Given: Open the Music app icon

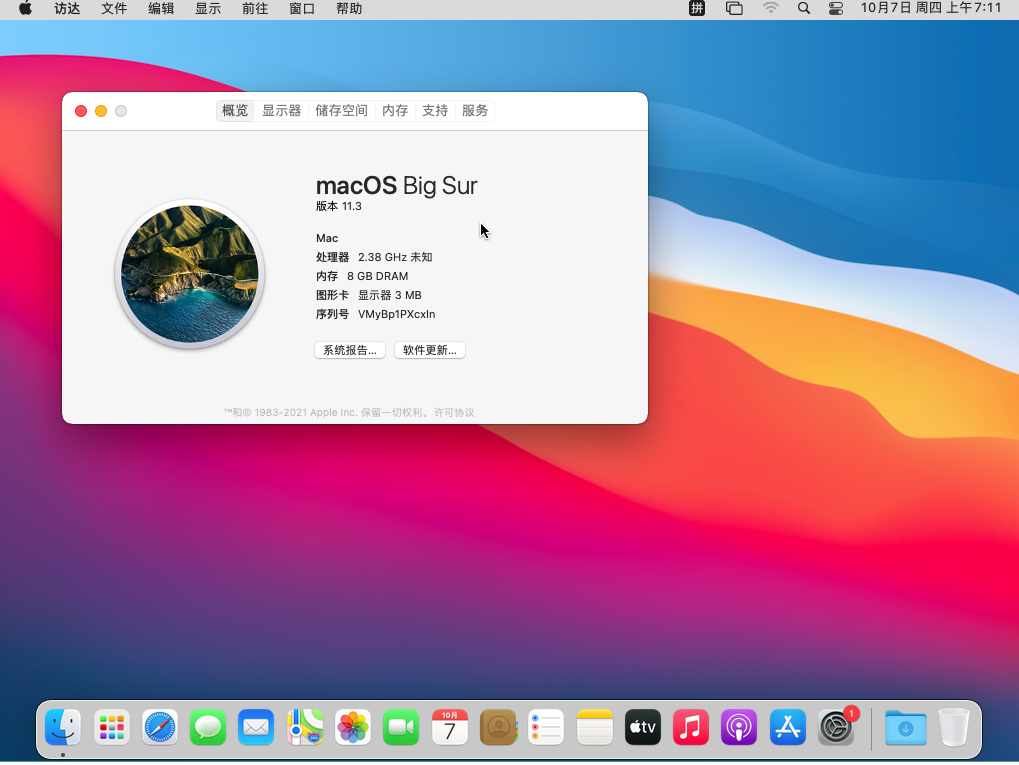Looking at the screenshot, I should coord(691,727).
